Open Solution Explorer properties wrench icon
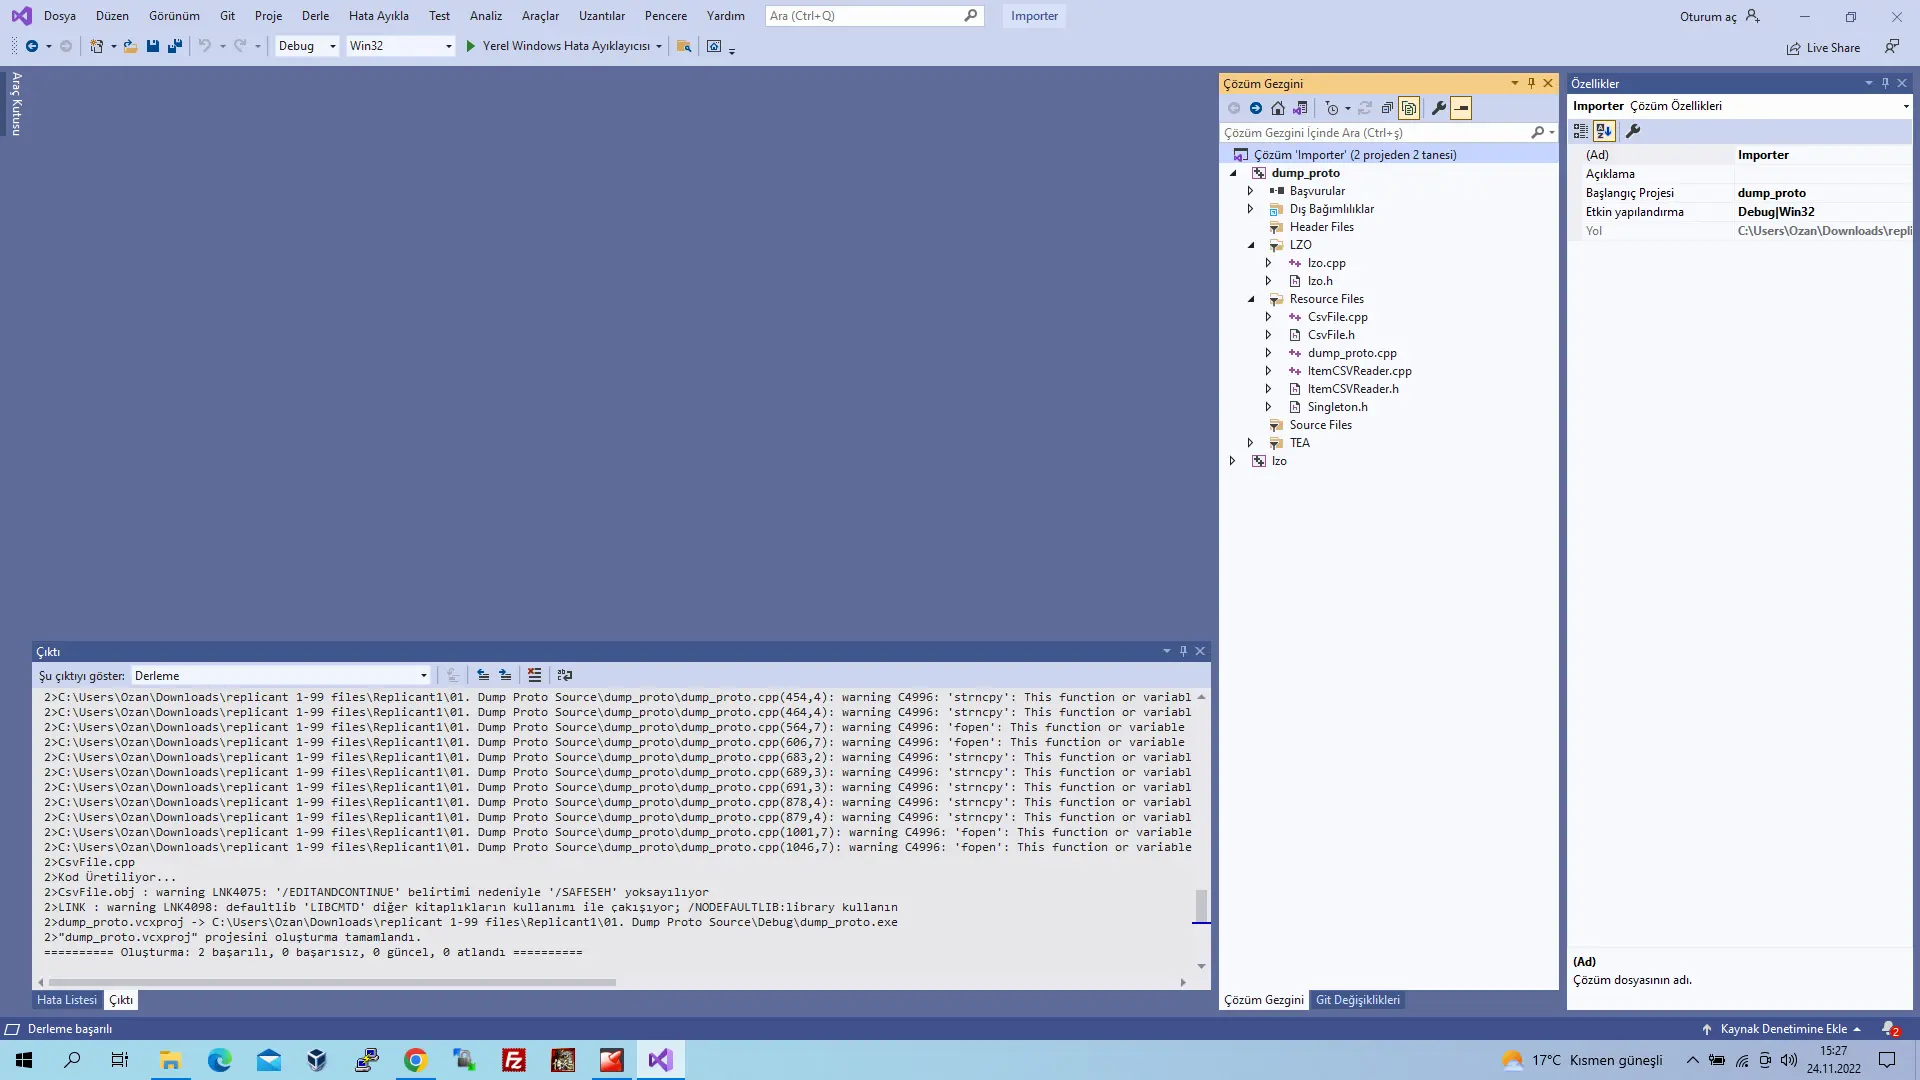The height and width of the screenshot is (1080, 1920). [1439, 108]
